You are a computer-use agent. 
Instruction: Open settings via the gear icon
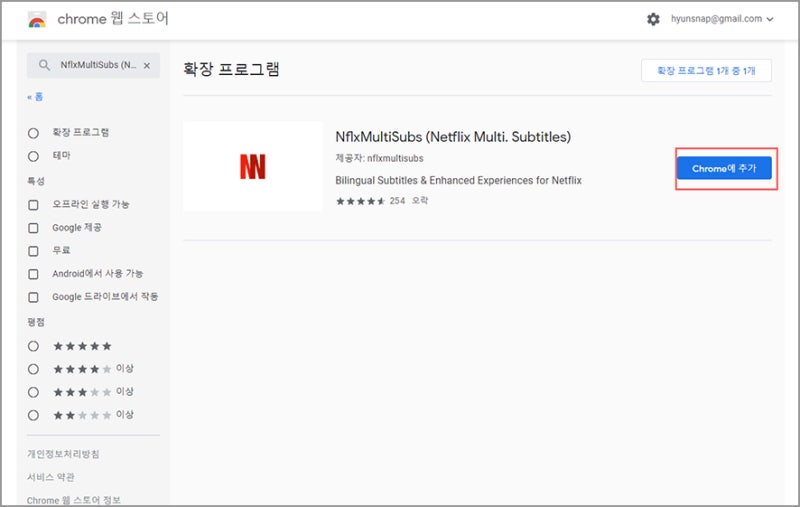[653, 19]
